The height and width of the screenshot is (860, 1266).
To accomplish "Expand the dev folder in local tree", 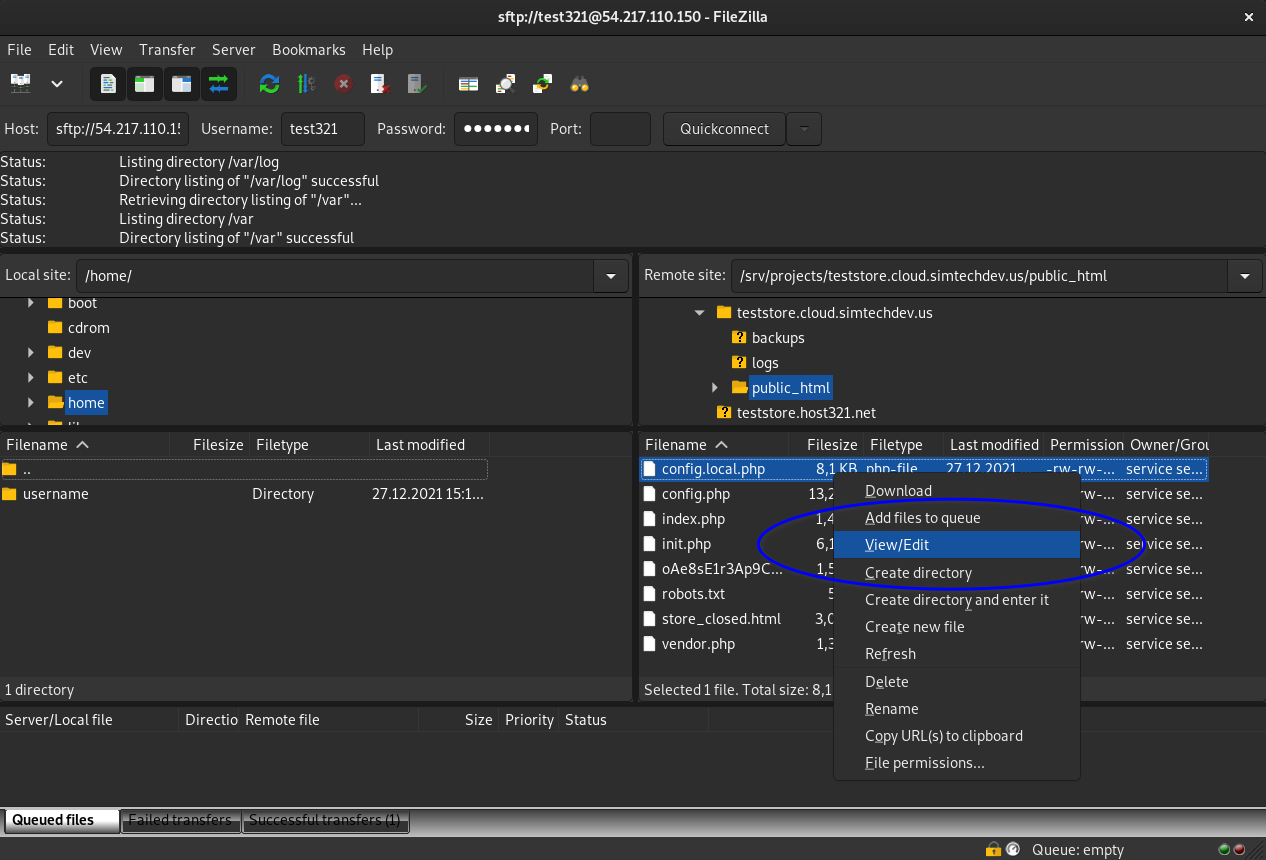I will point(31,353).
